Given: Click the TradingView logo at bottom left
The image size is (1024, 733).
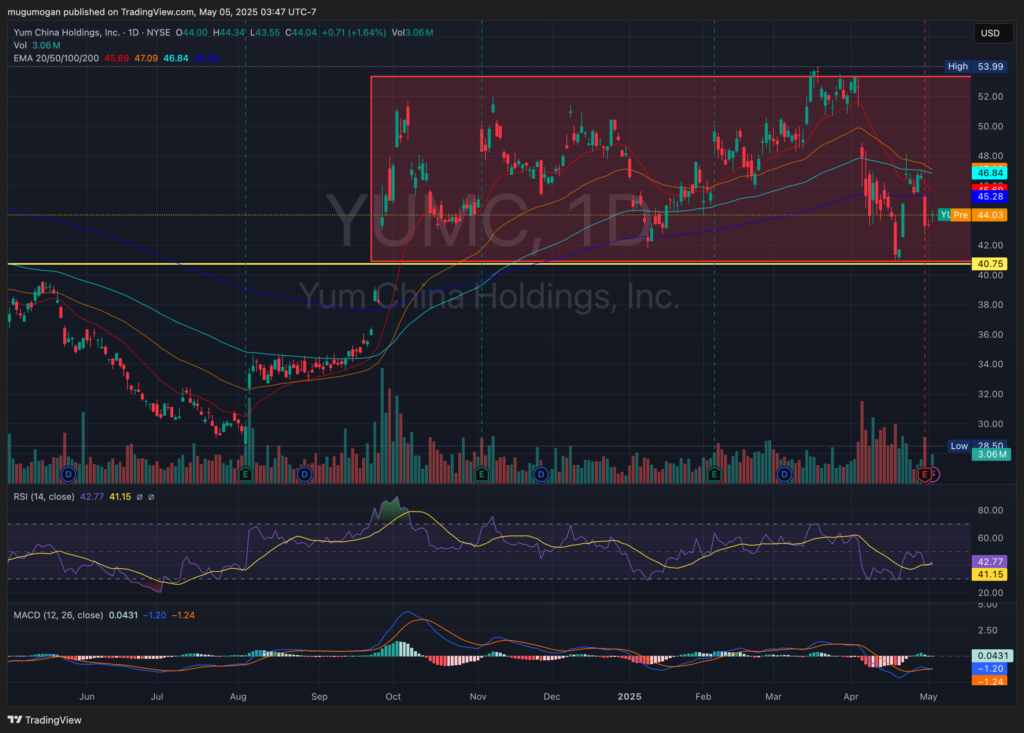Looking at the screenshot, I should [14, 719].
